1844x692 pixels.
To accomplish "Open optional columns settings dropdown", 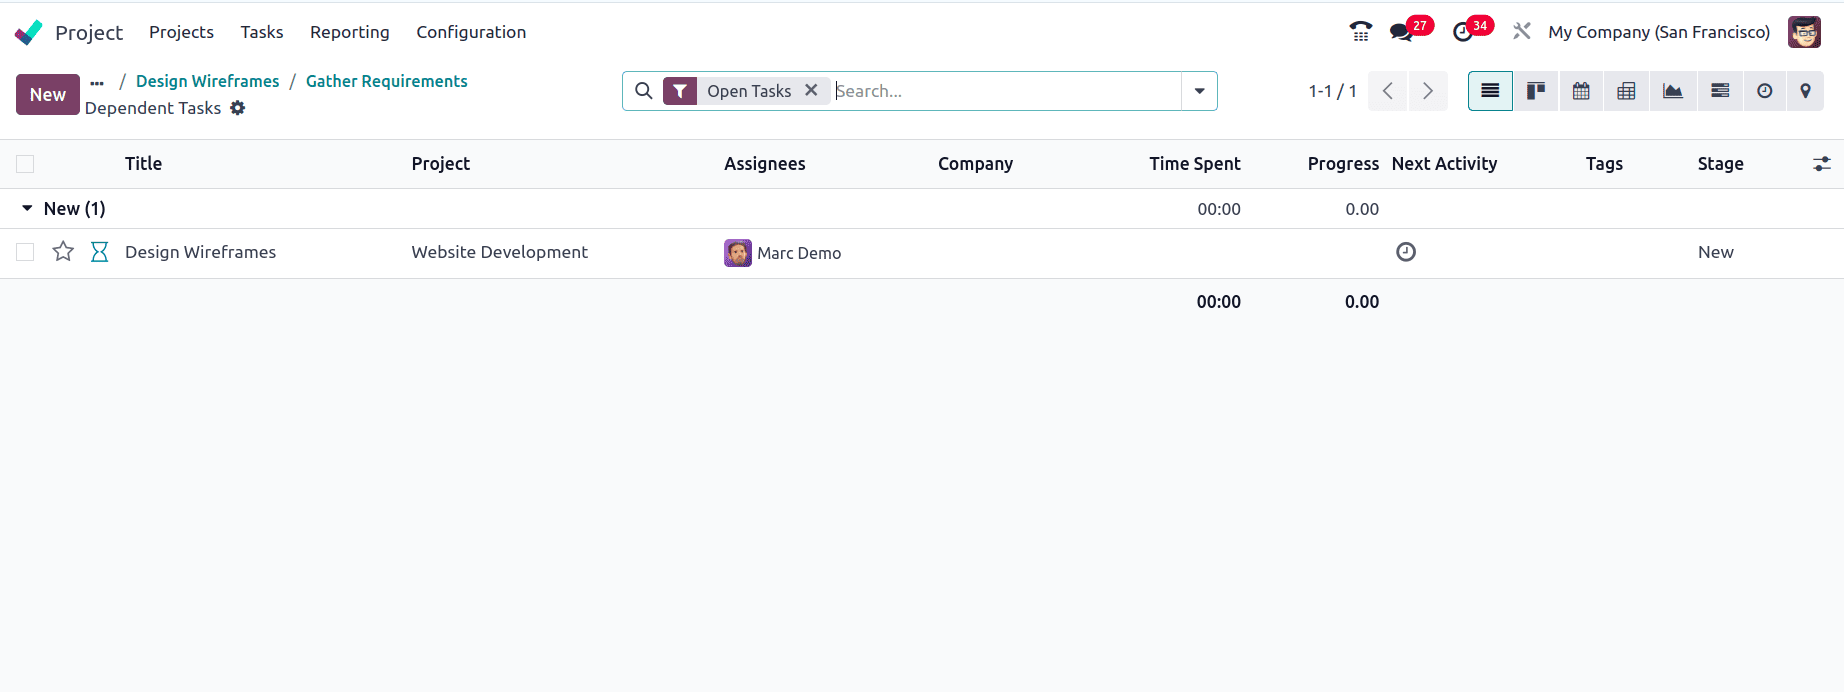I will [x=1821, y=164].
